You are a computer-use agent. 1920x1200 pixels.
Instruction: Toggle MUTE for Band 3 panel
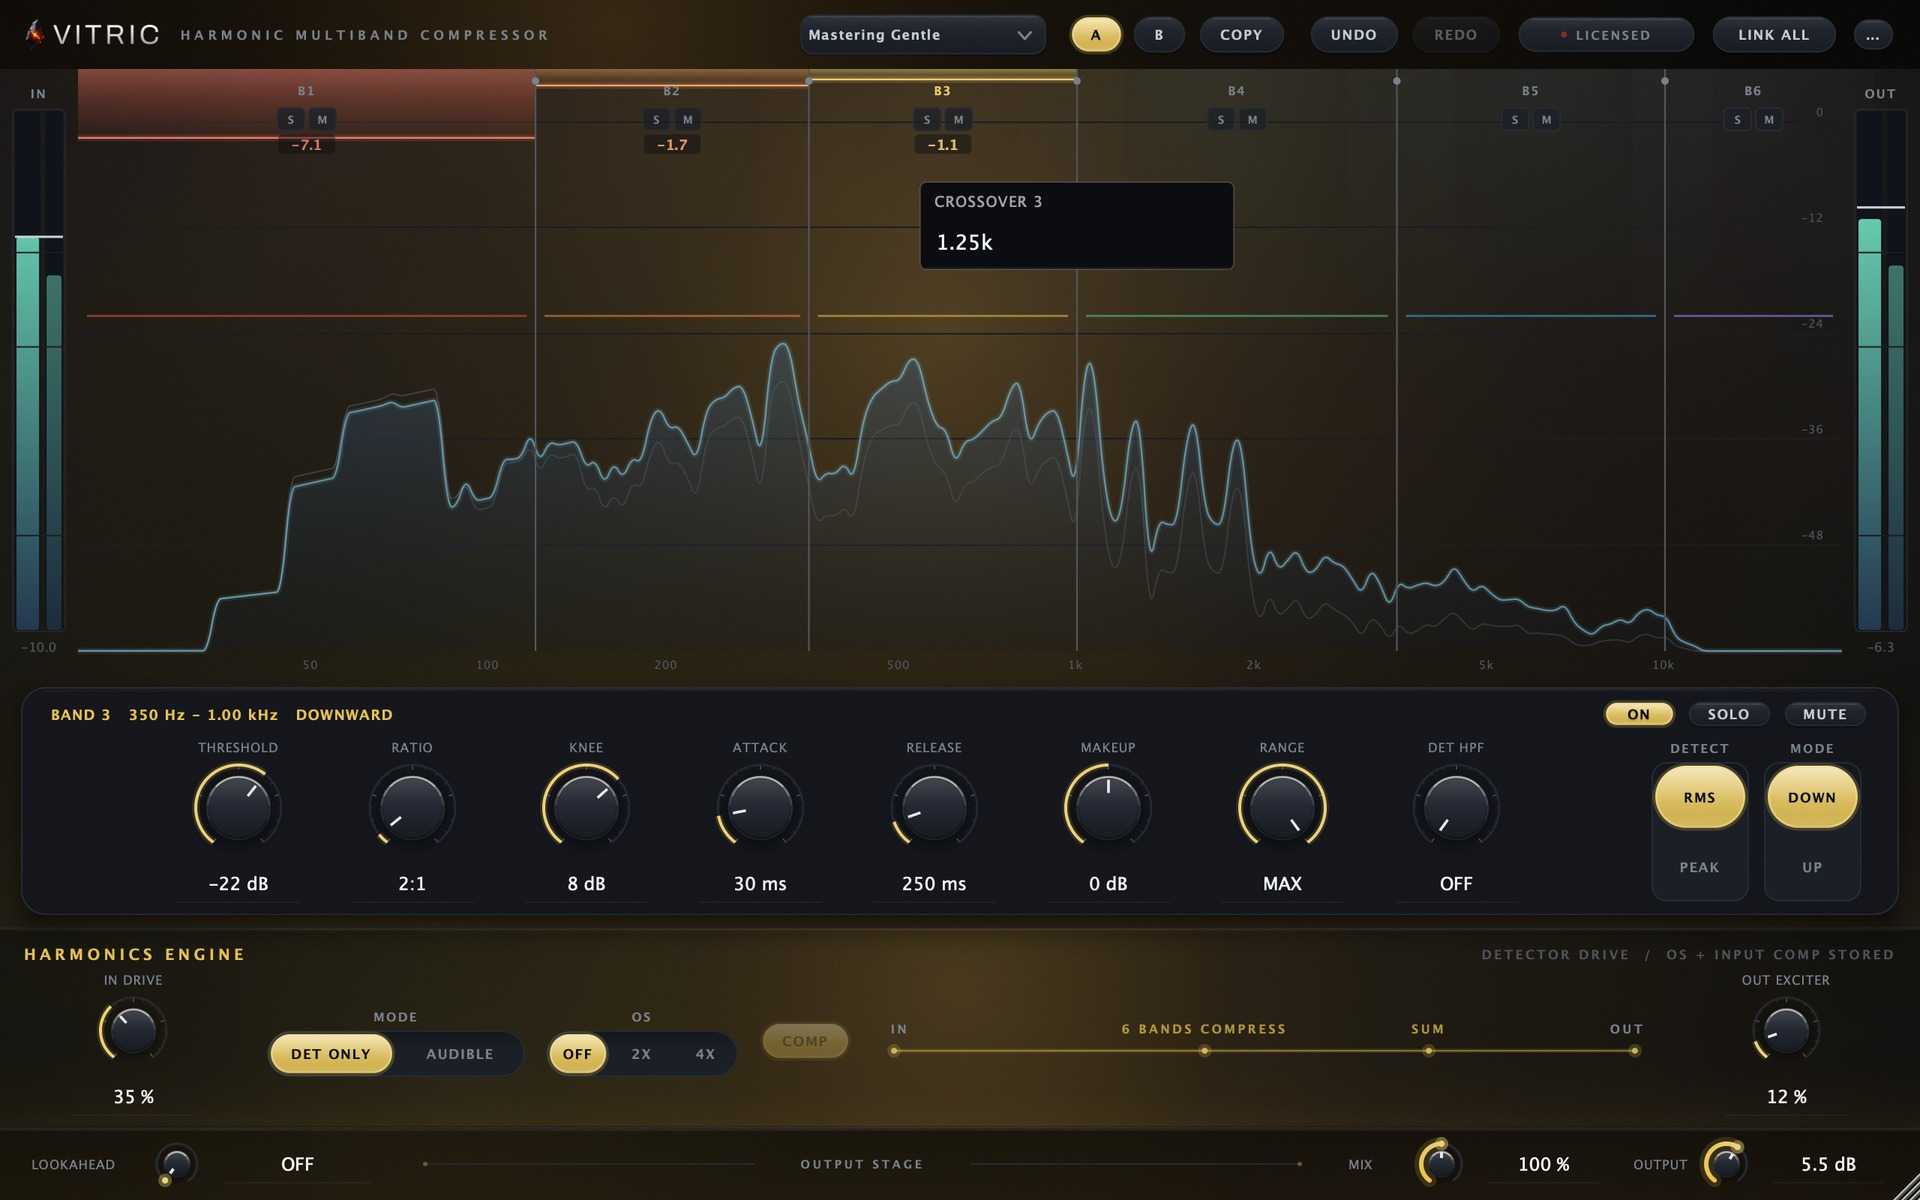(1824, 714)
